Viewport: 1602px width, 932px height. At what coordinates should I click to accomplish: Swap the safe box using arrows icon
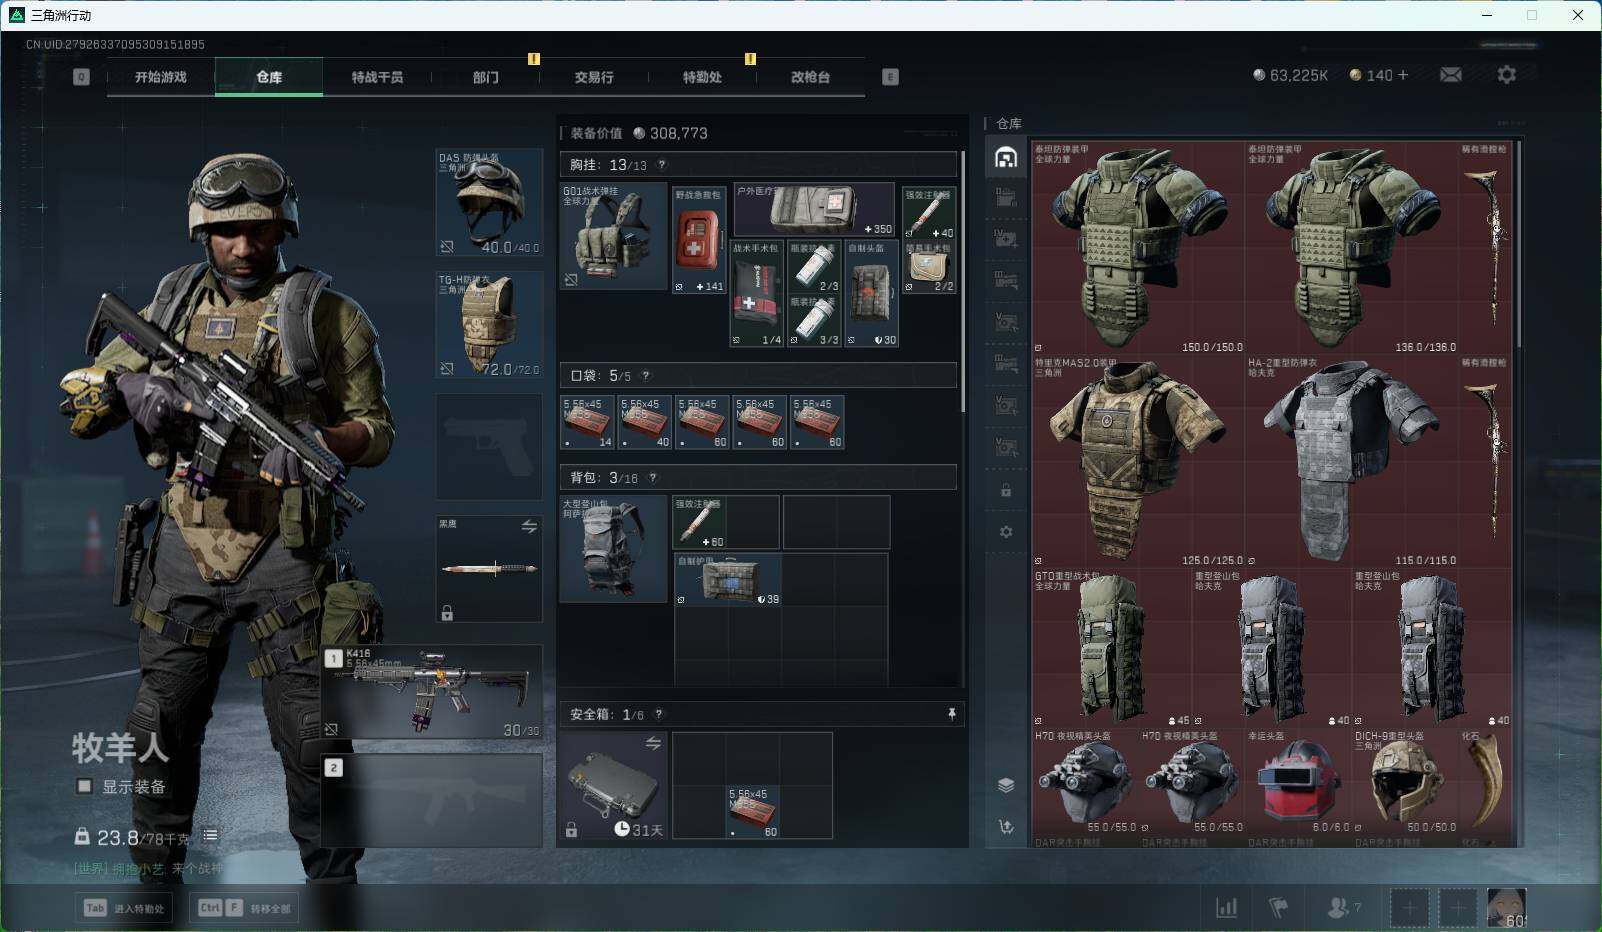653,743
